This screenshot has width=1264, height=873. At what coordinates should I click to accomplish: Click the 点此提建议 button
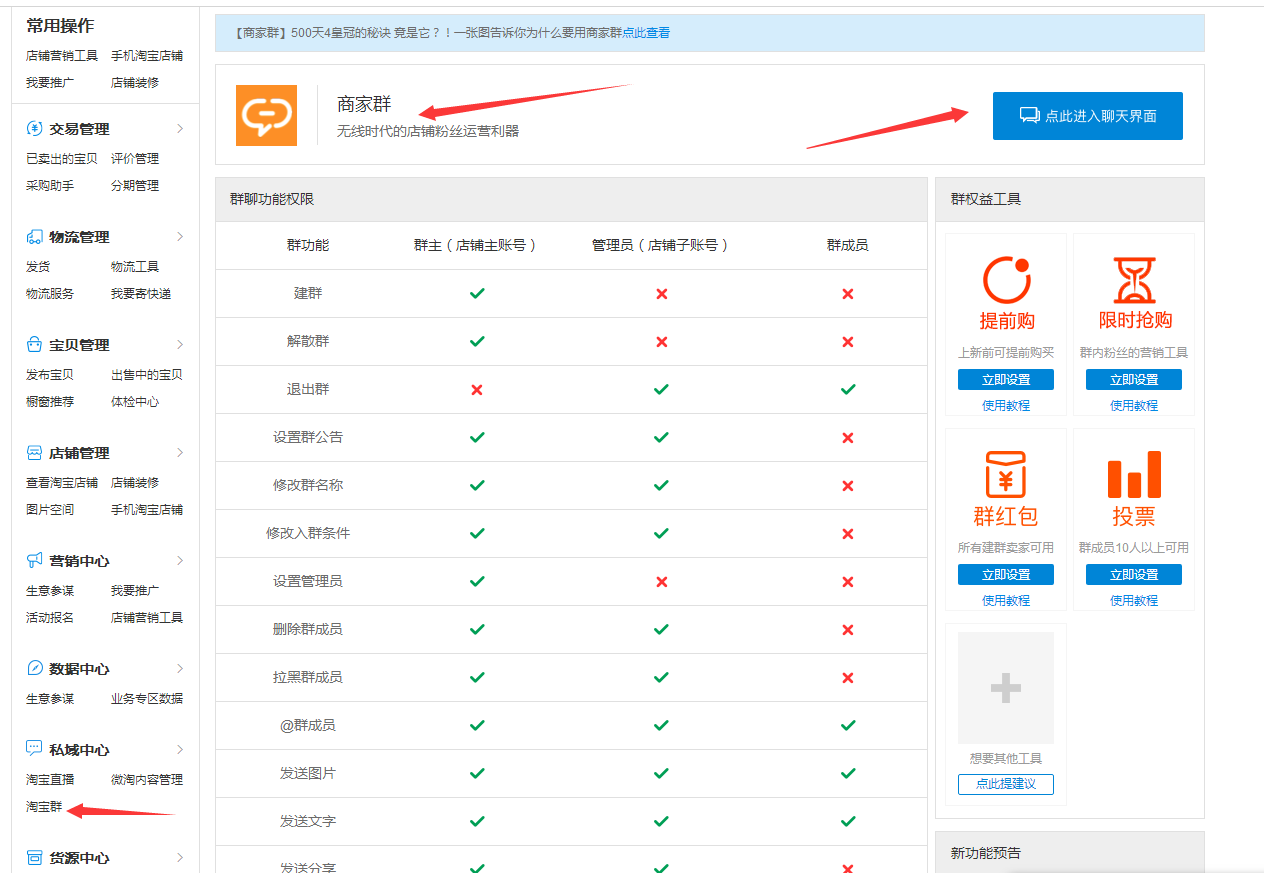[x=1004, y=784]
